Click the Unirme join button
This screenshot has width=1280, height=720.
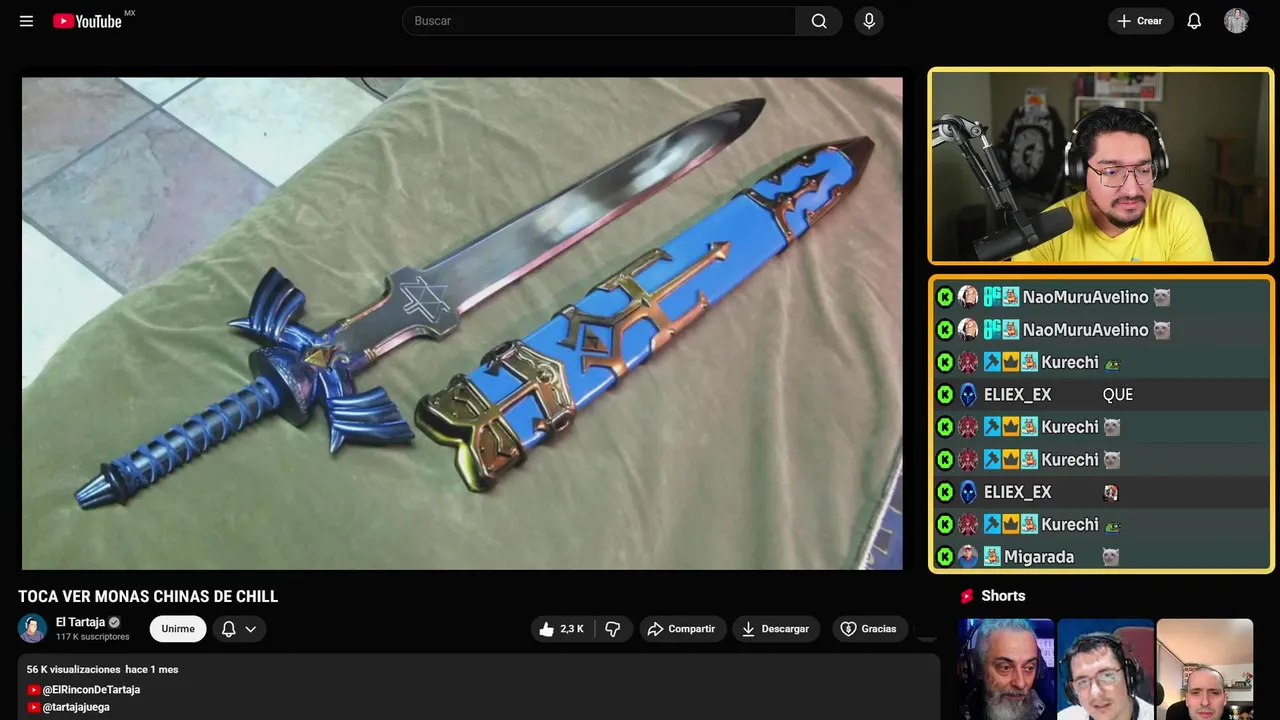pyautogui.click(x=178, y=629)
